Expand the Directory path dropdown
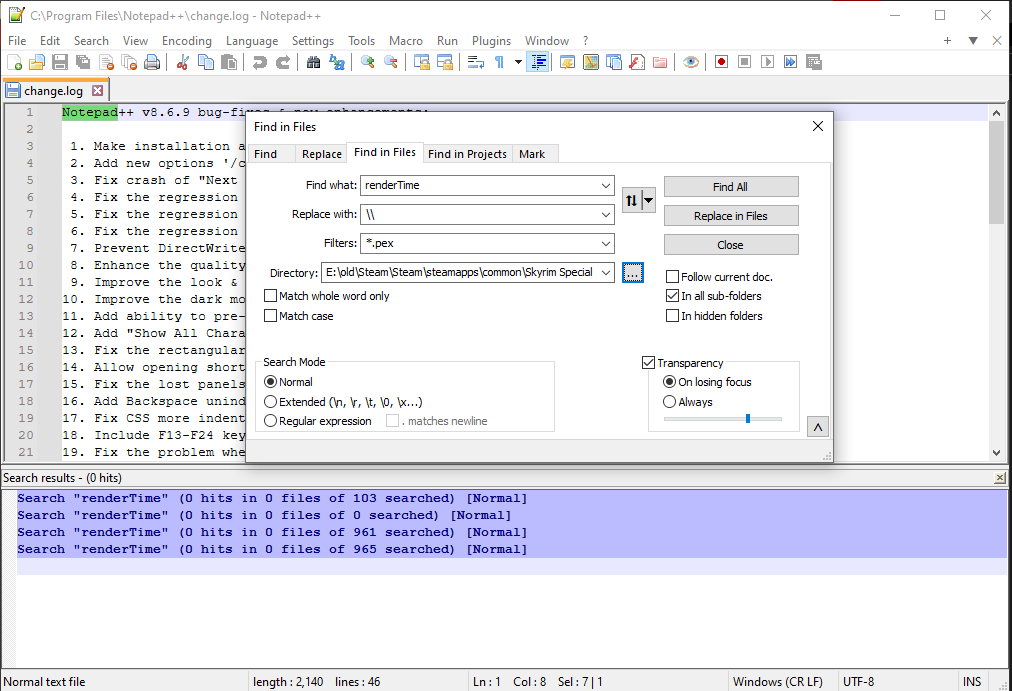 tap(605, 272)
